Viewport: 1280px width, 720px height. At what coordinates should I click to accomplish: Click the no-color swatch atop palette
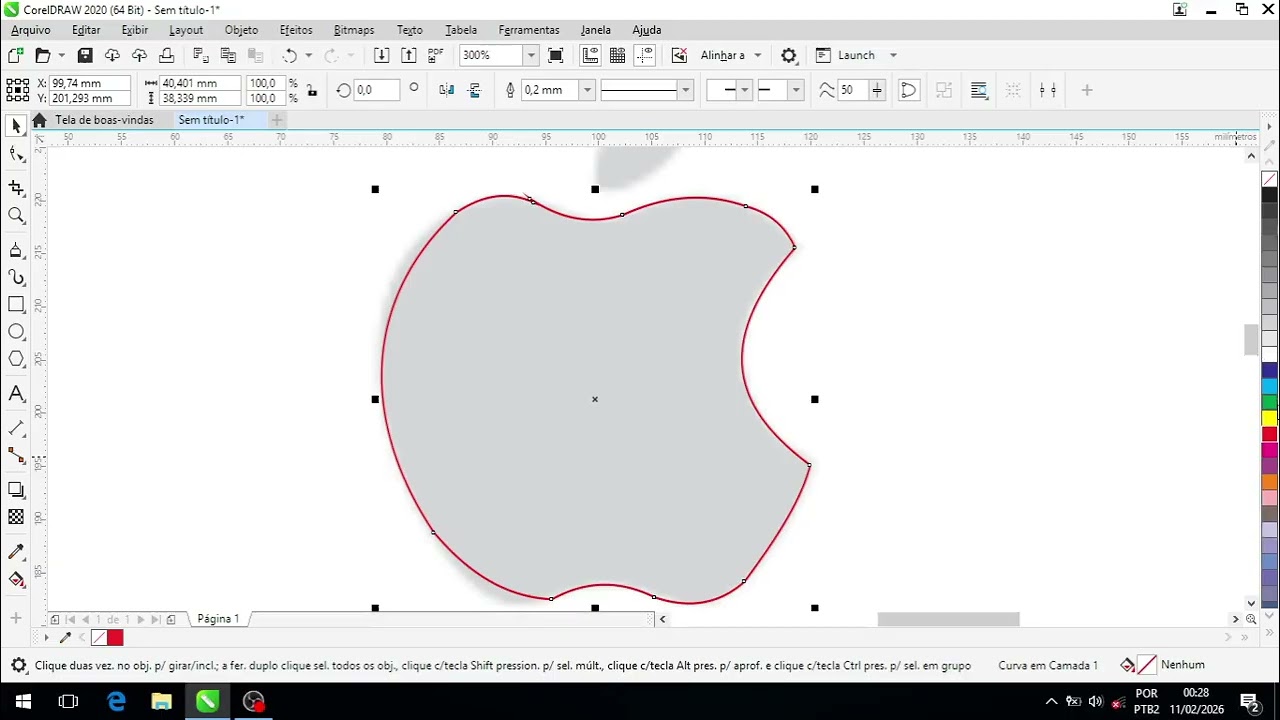click(1270, 180)
